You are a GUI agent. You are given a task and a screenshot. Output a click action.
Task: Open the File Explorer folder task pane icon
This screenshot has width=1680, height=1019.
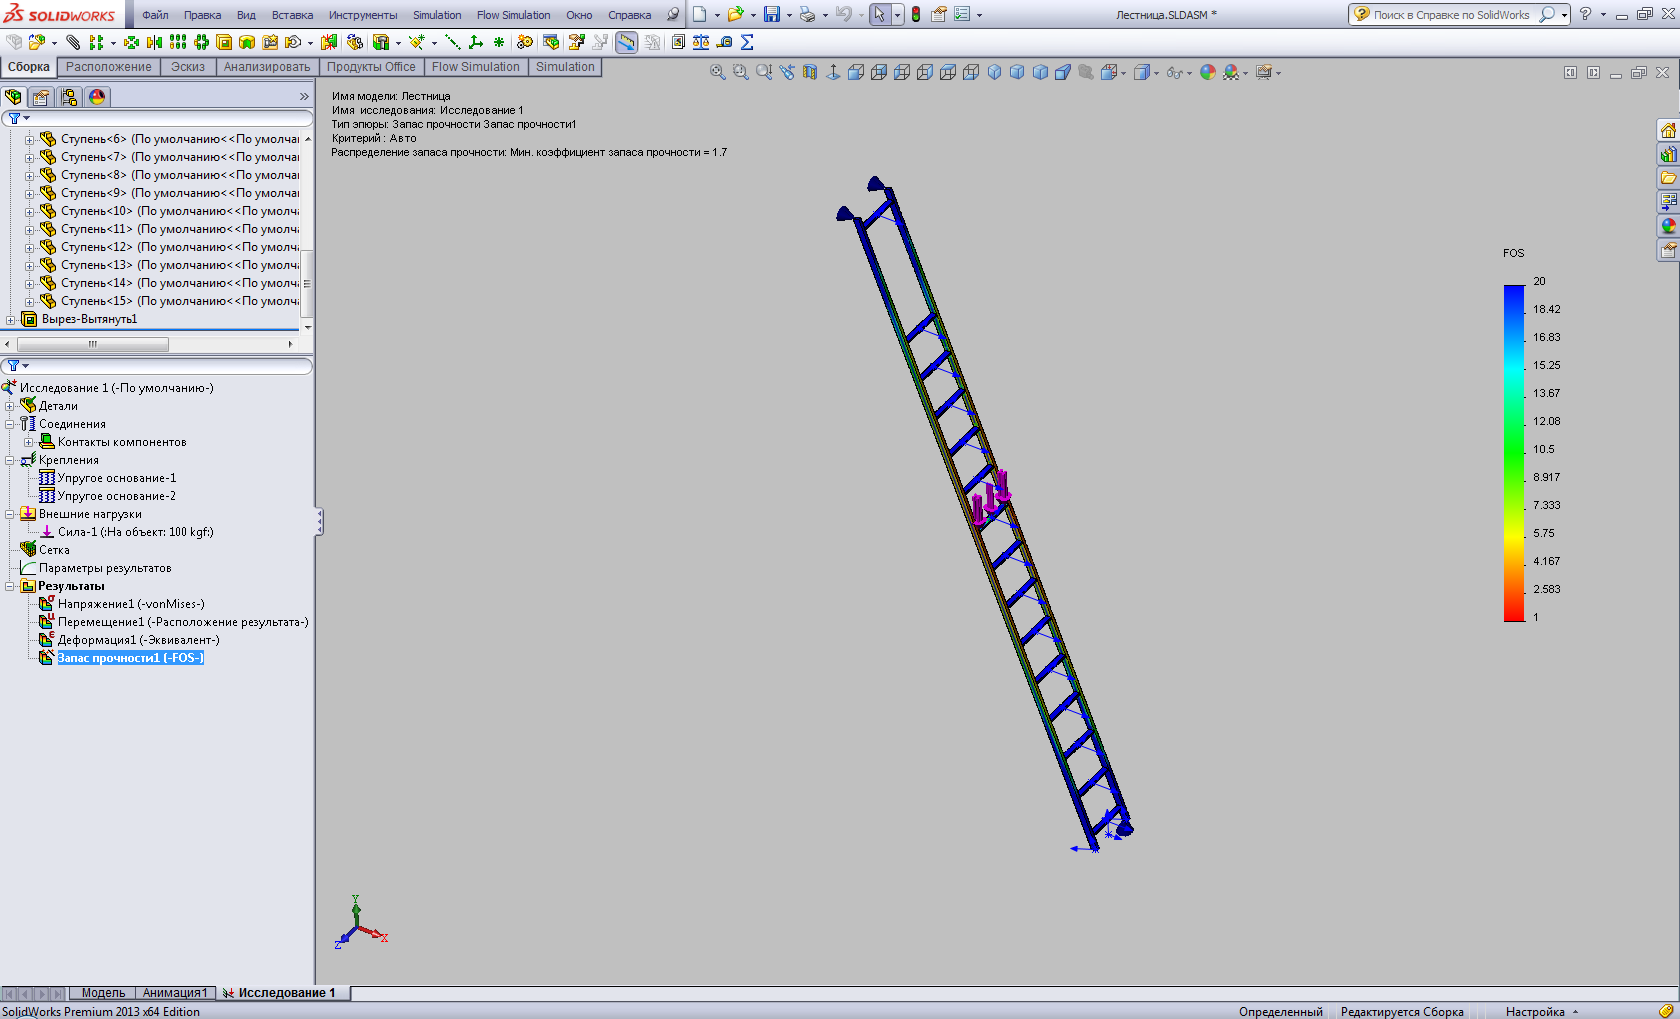(x=1668, y=178)
